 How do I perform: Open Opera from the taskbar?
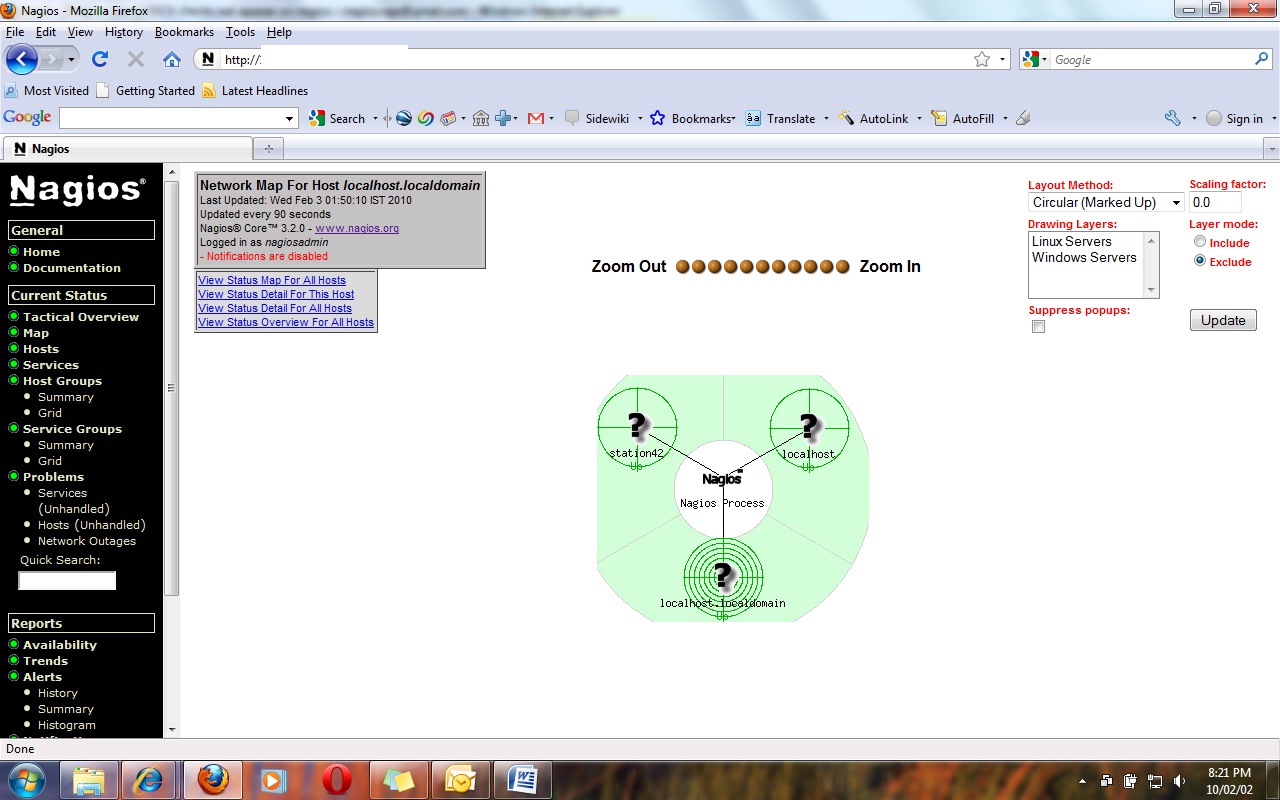335,779
